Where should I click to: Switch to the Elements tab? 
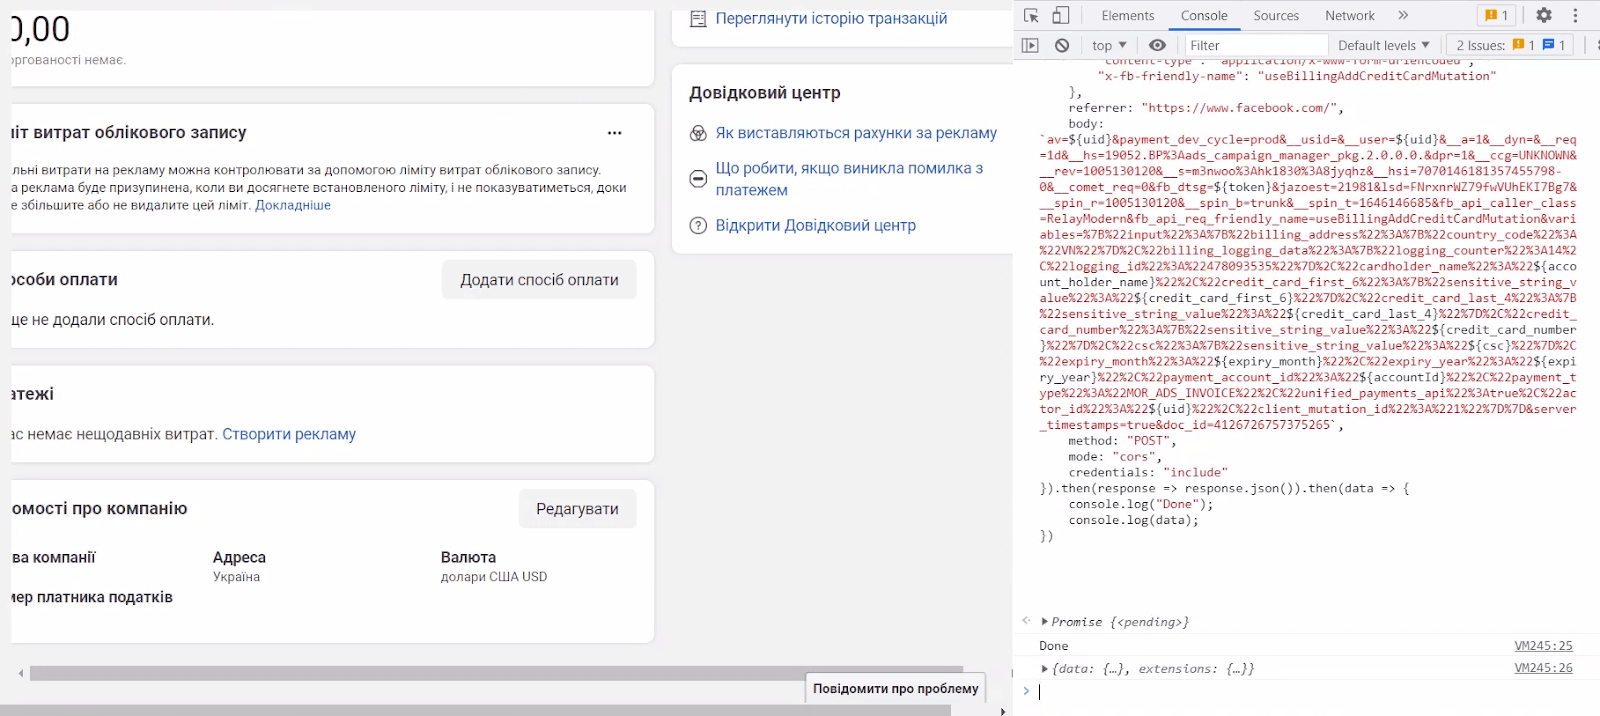(1127, 15)
